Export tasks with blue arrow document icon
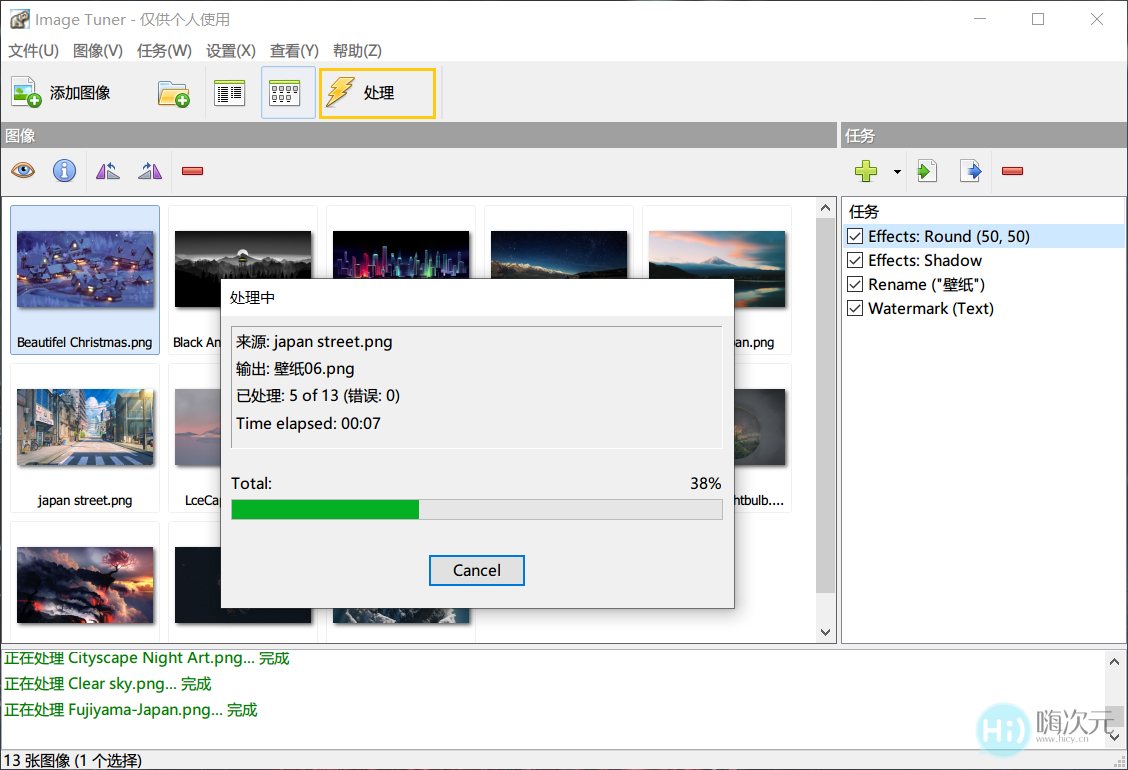The height and width of the screenshot is (770, 1128). [970, 170]
